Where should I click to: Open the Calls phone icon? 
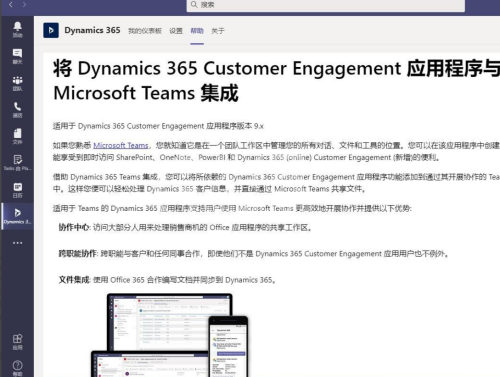pos(17,110)
